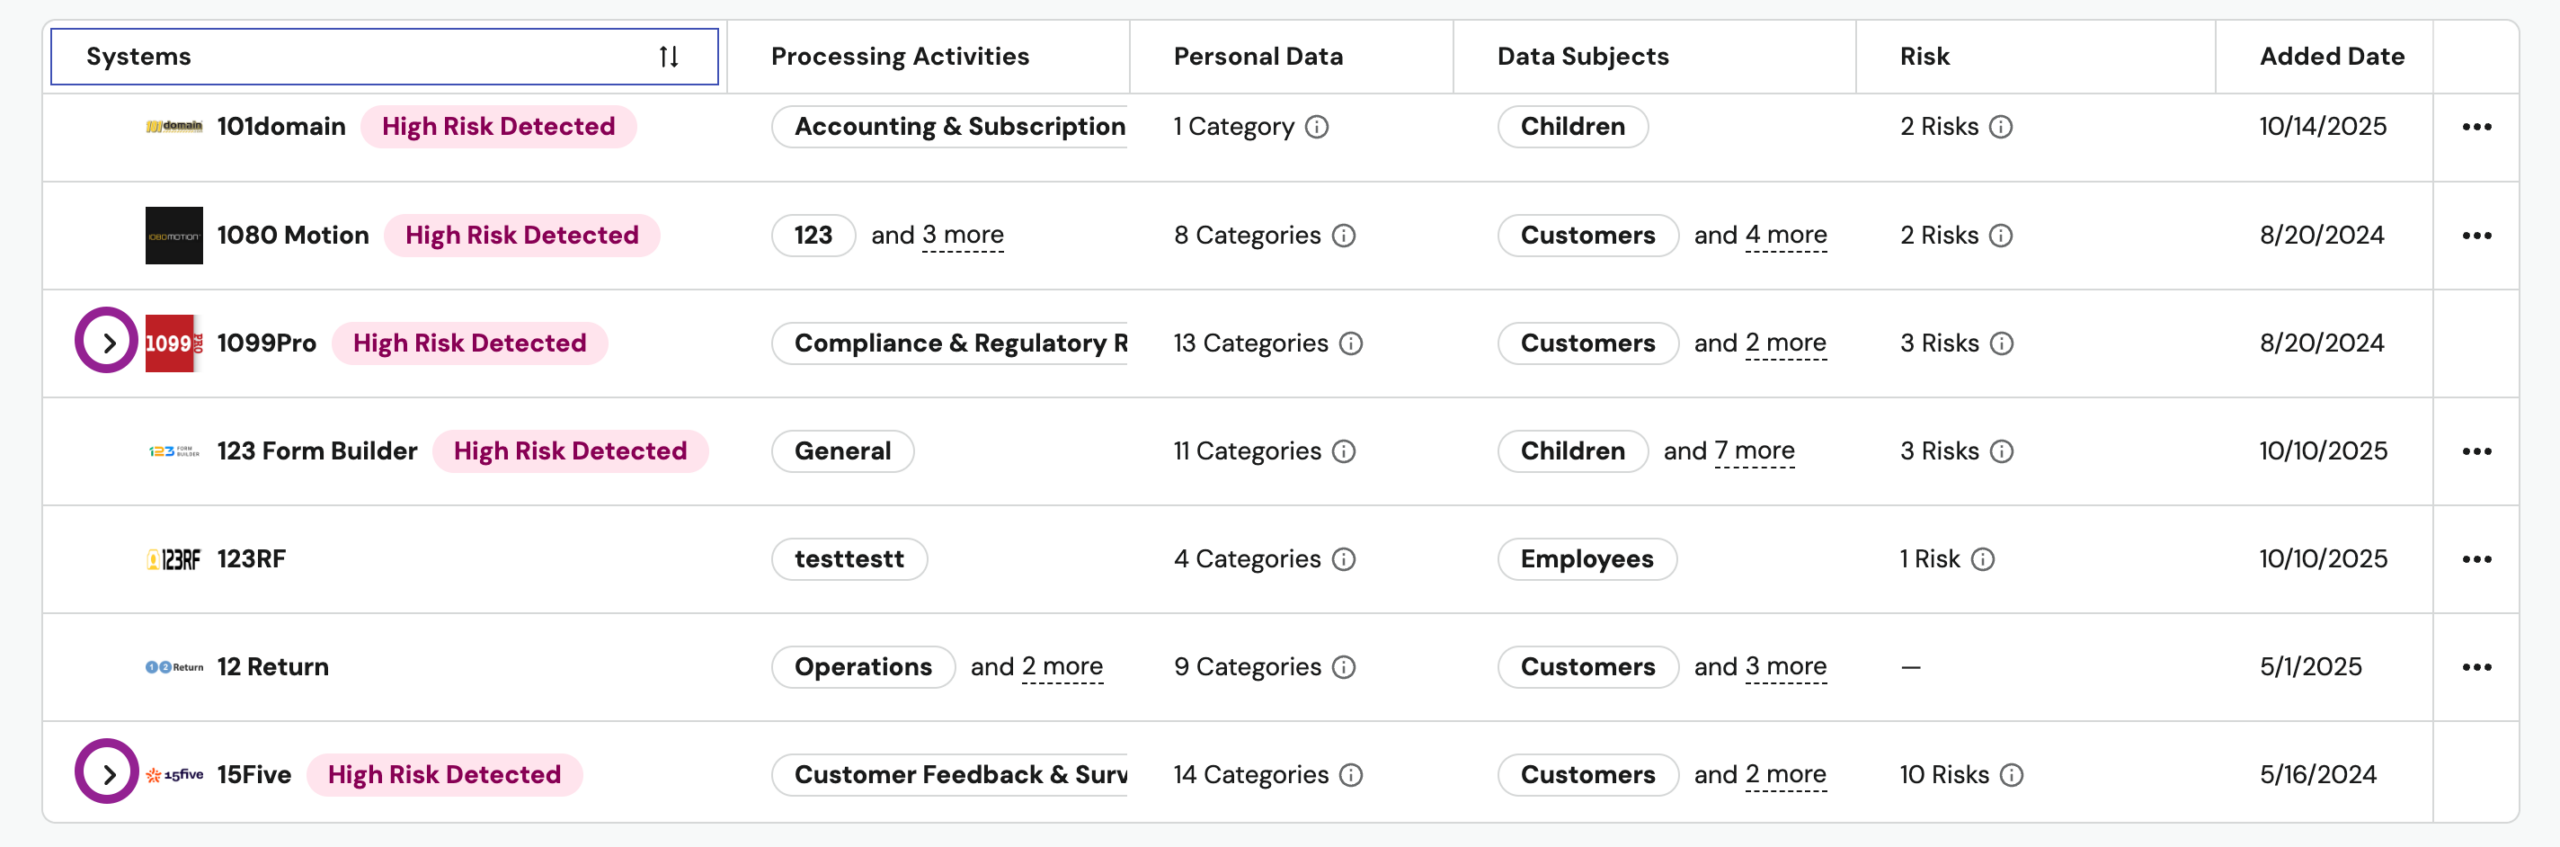
Task: Show 7 more data subjects for 123 Form Builder
Action: (x=1754, y=452)
